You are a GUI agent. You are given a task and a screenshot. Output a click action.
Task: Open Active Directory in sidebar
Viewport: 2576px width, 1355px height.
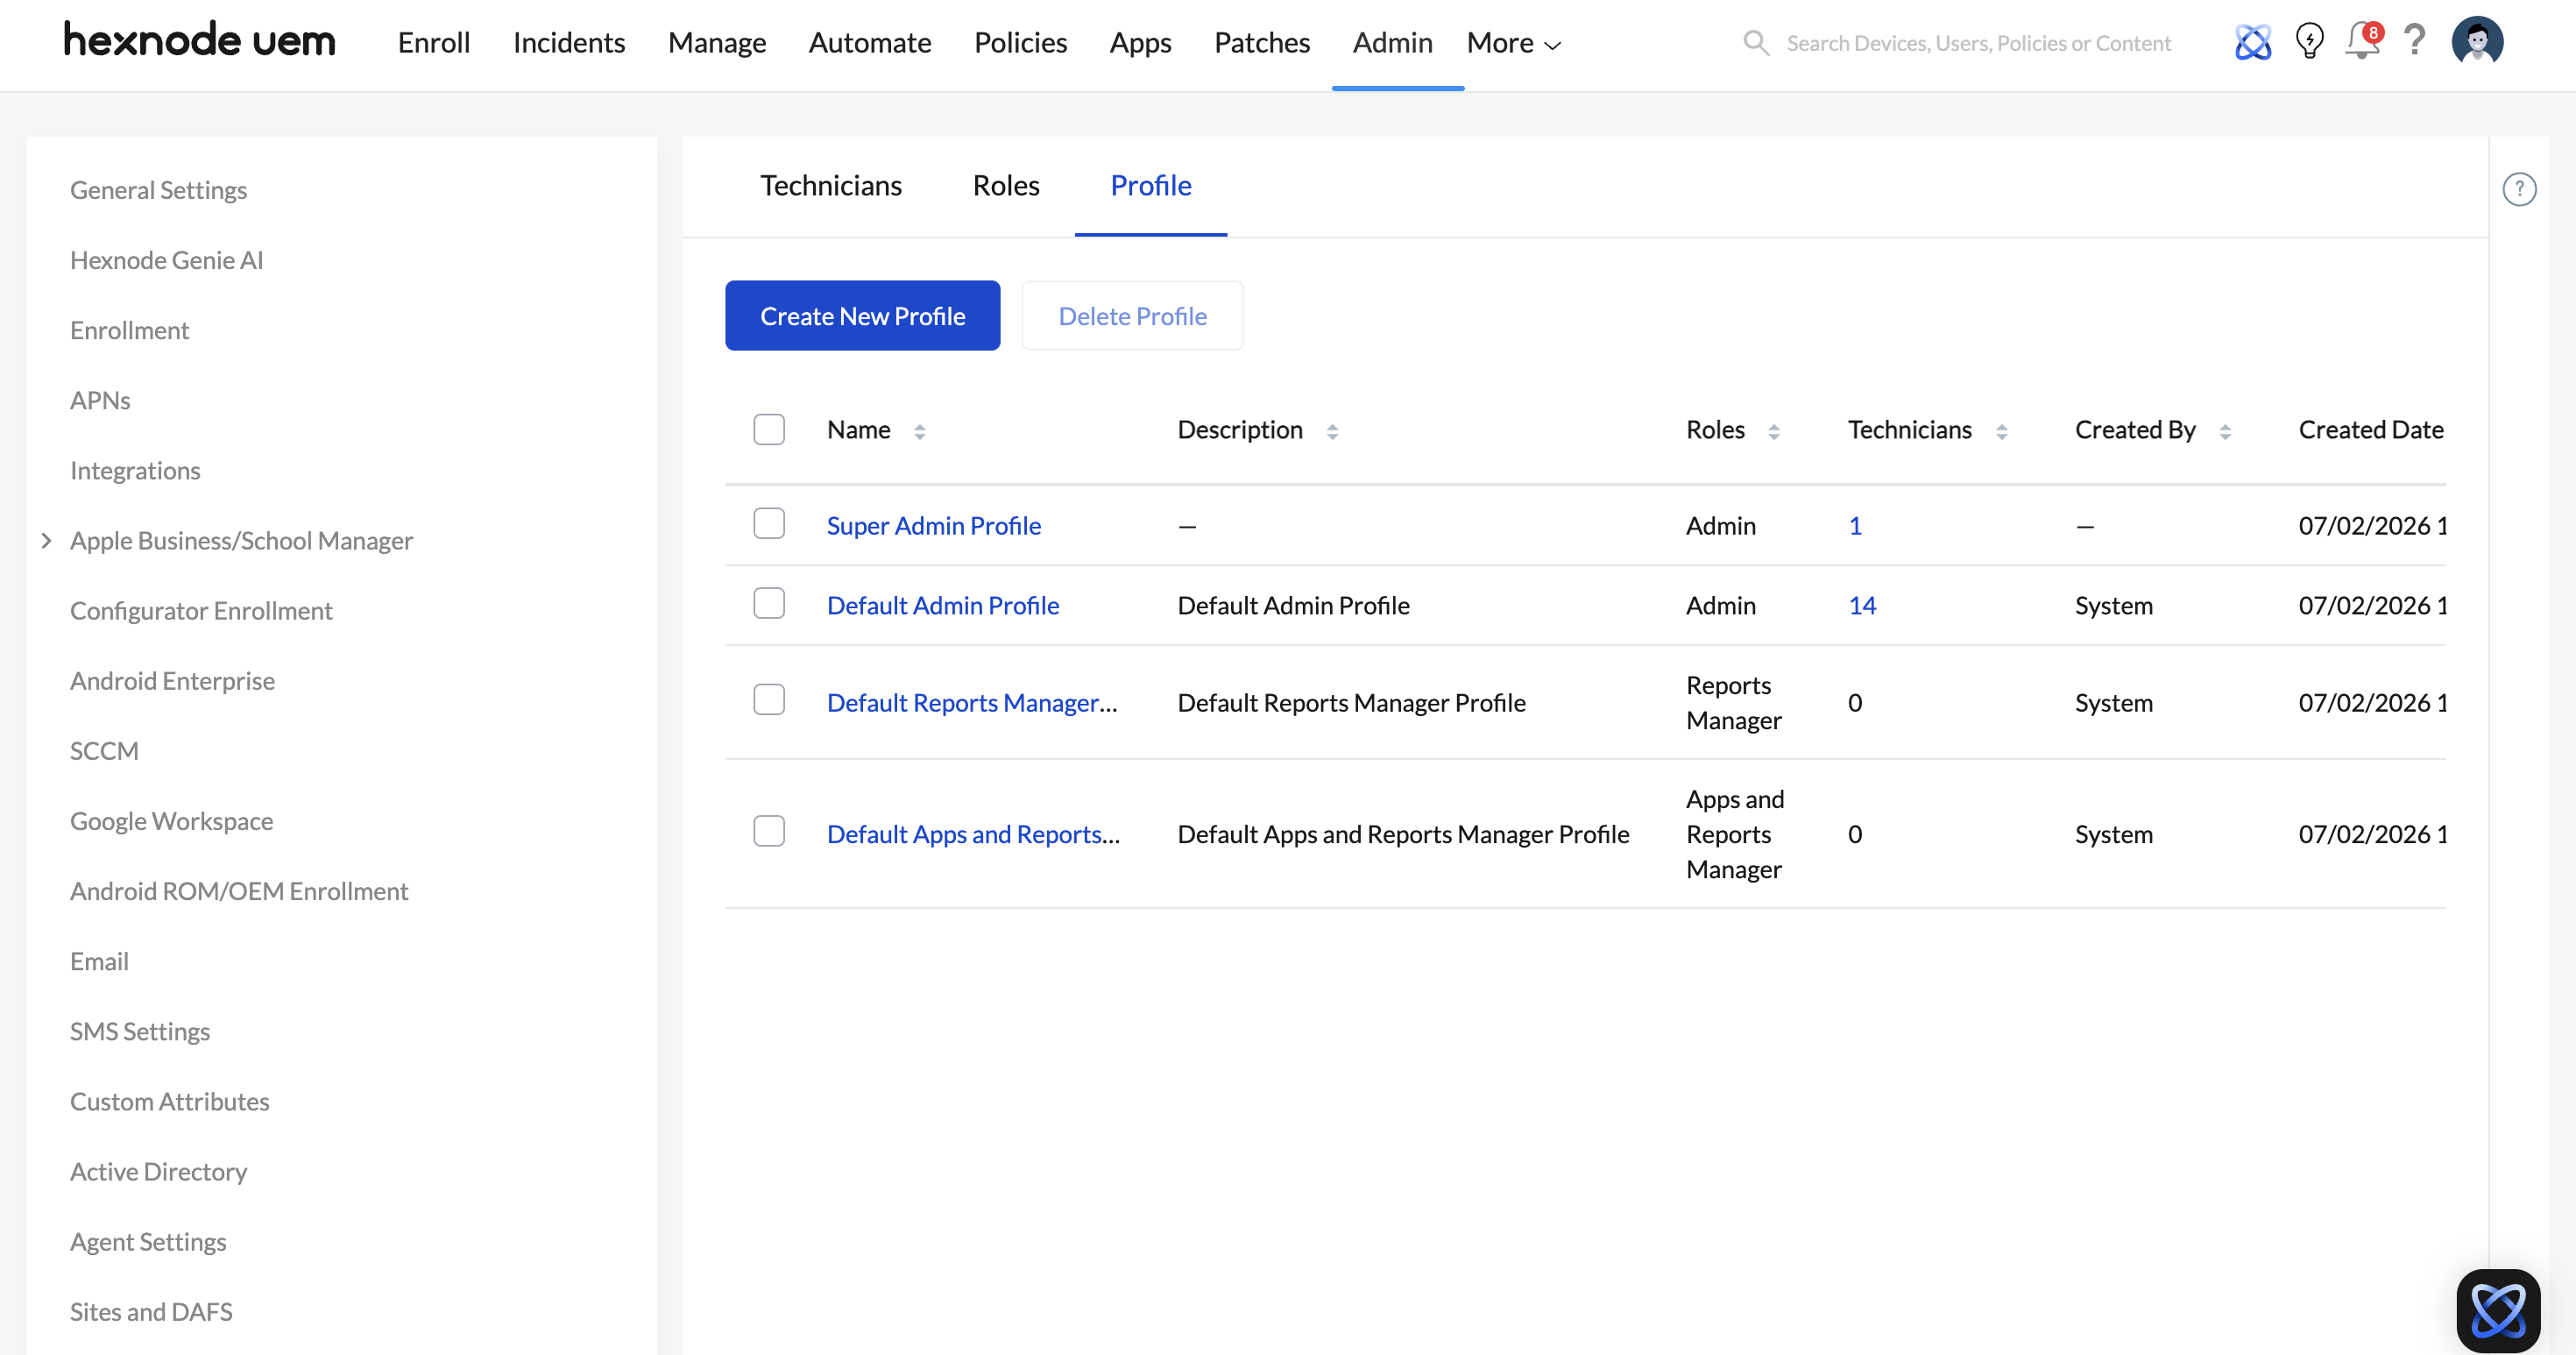pyautogui.click(x=158, y=1171)
